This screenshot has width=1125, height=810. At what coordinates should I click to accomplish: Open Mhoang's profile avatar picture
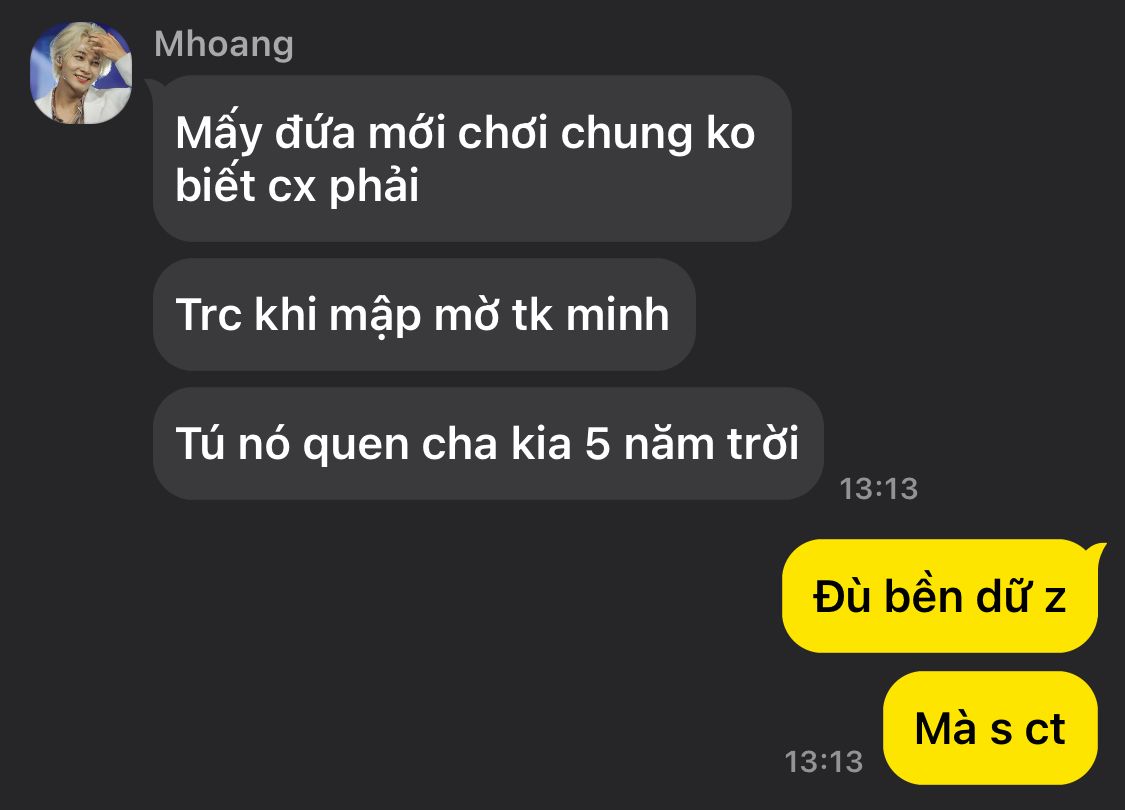[x=80, y=73]
